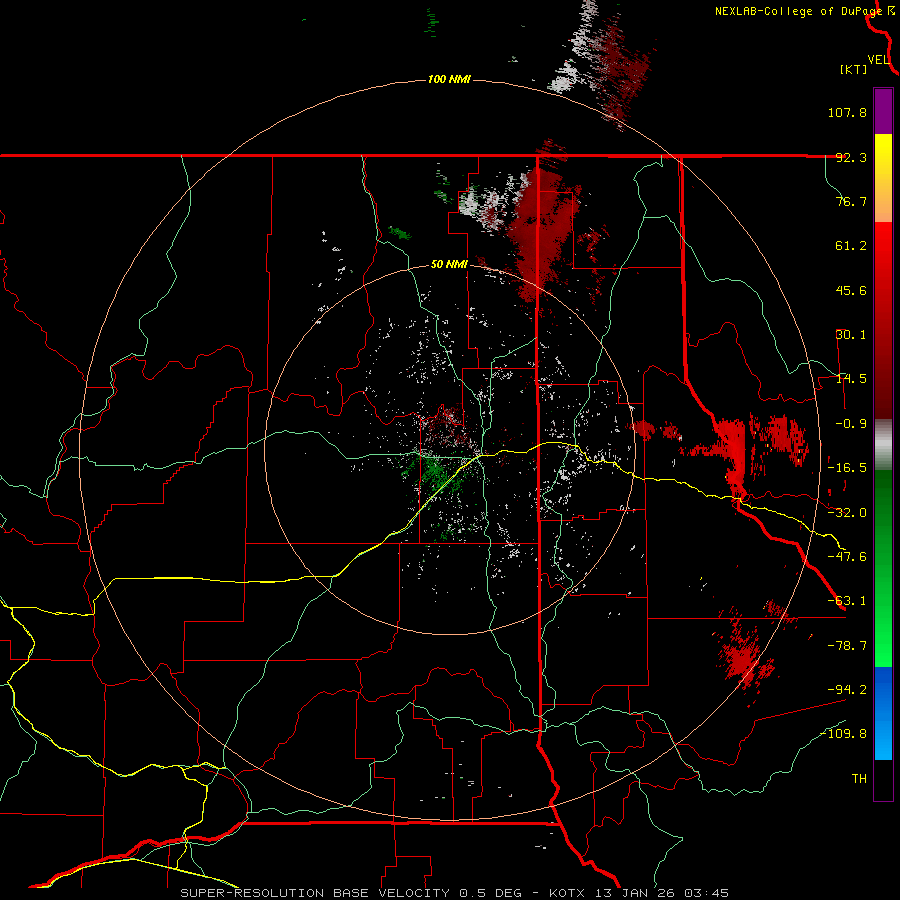Pick the blue segment of the velocity color bar

tap(883, 713)
